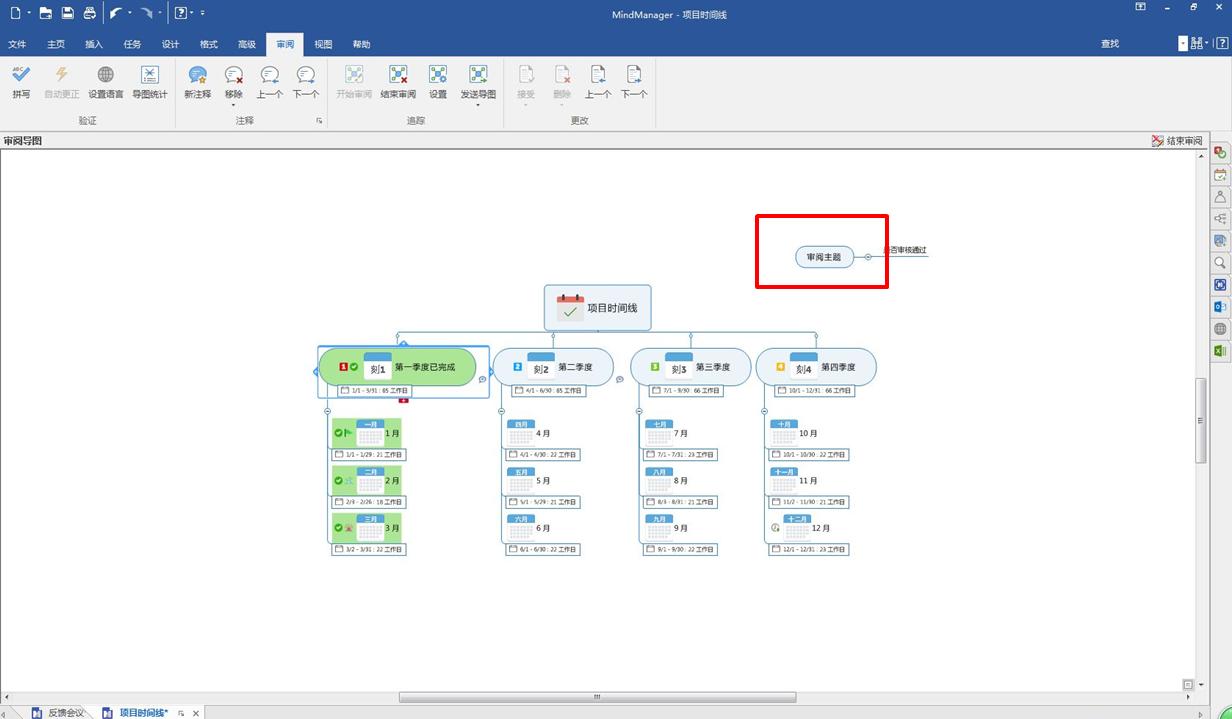The height and width of the screenshot is (719, 1232).
Task: Select the 项目时间线 central topic
Action: [x=598, y=308]
